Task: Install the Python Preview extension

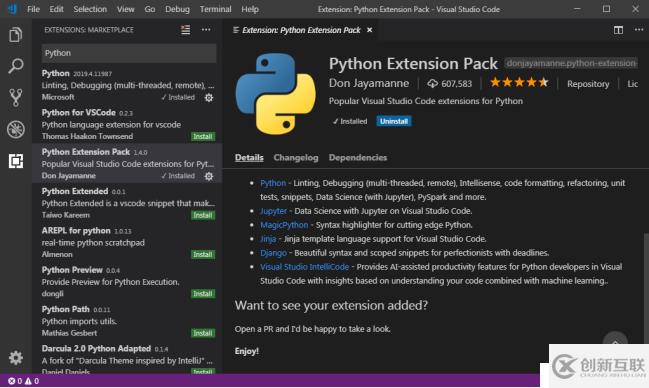Action: 203,294
